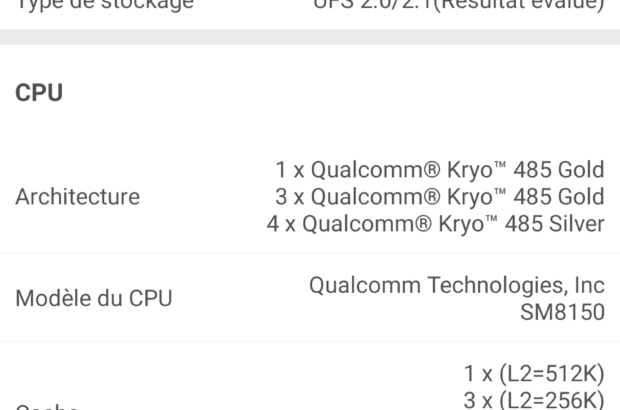Tap the L2=512K text inside the parentheses
This screenshot has width=620, height=410.
(548, 375)
